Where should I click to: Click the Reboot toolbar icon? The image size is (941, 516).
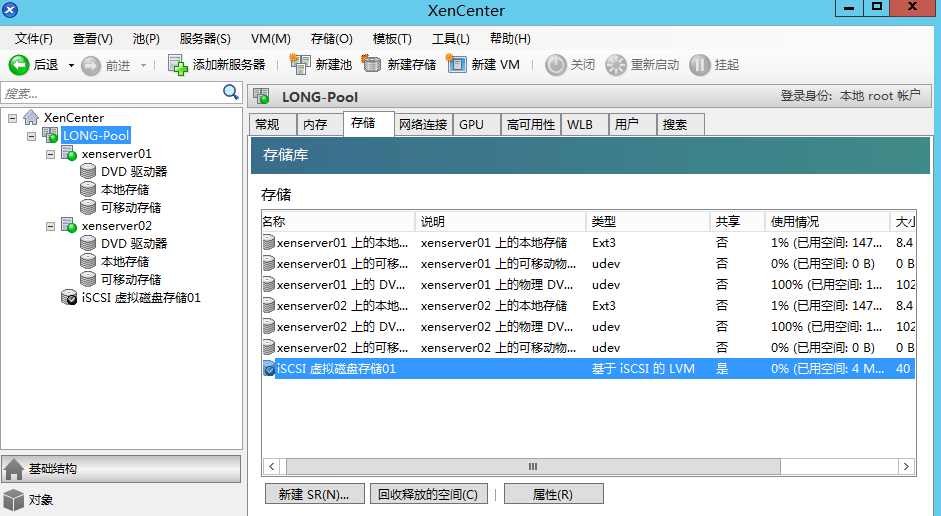(x=616, y=65)
